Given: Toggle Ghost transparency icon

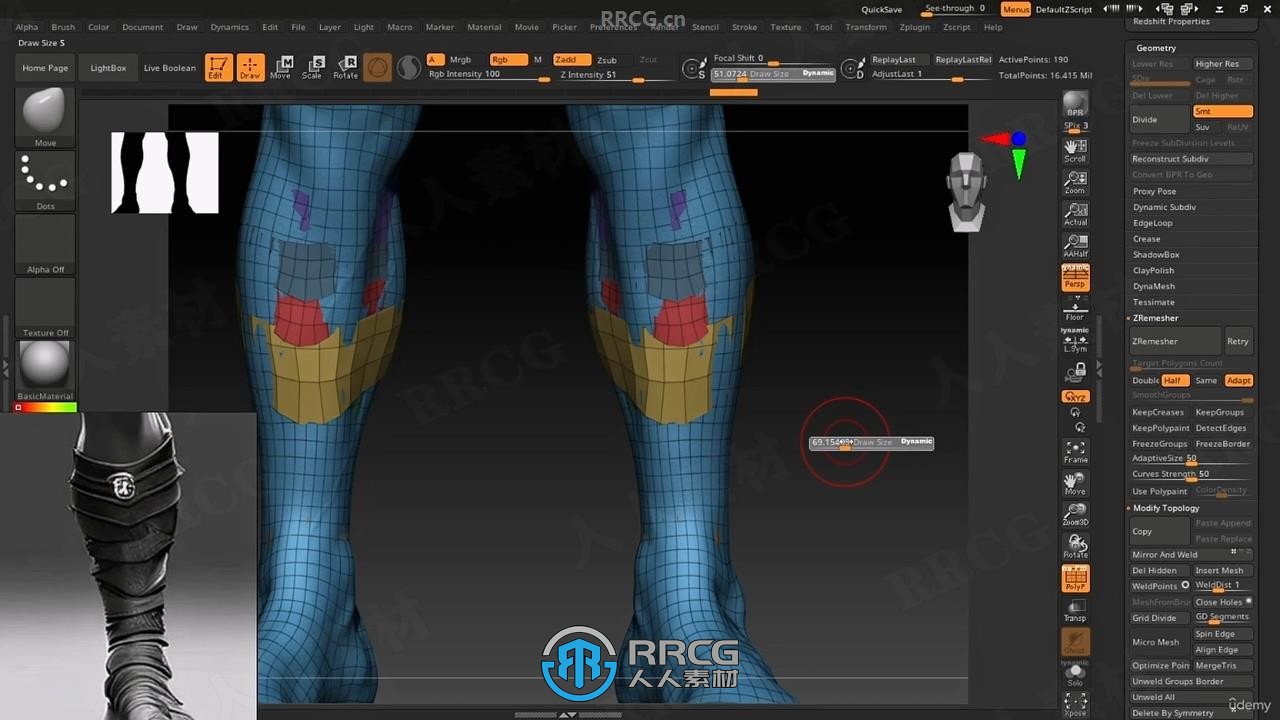Looking at the screenshot, I should pos(1075,642).
